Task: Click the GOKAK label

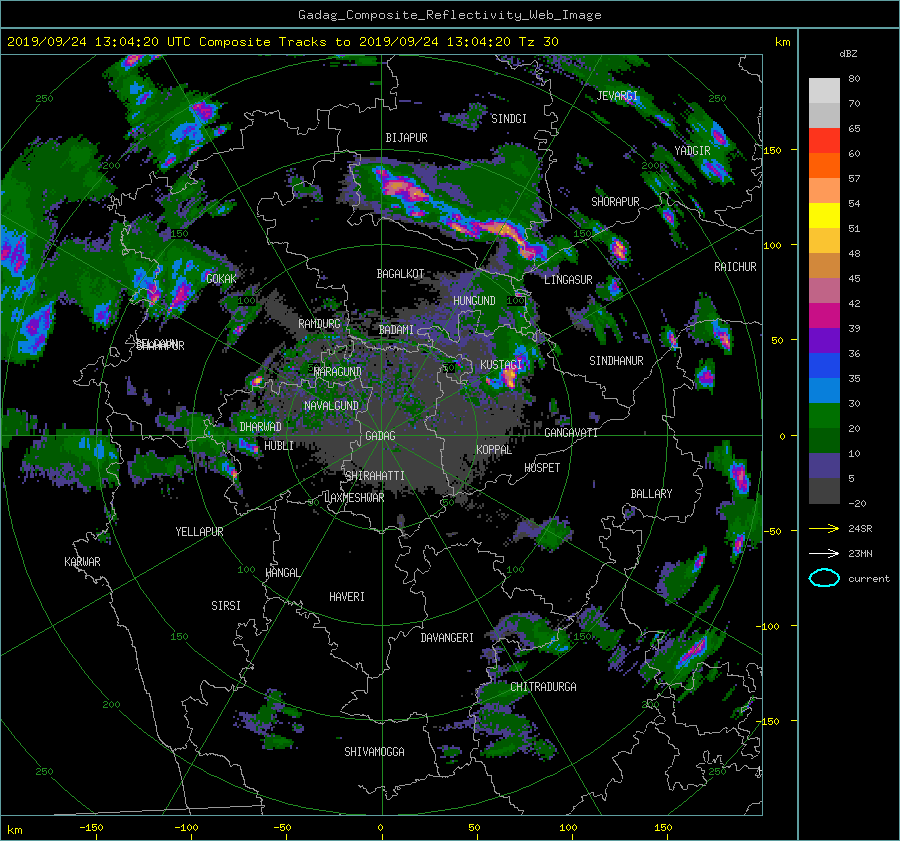Action: tap(221, 279)
